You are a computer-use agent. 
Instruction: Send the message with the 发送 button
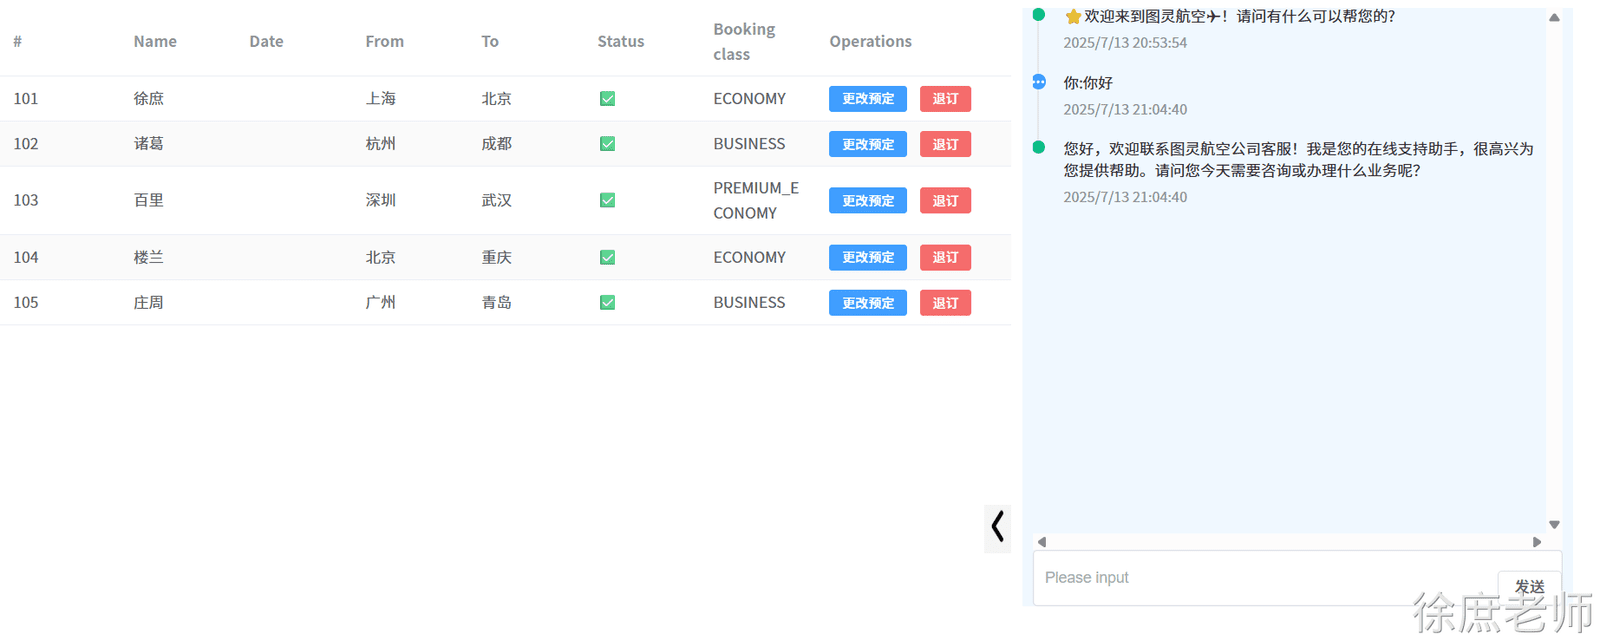point(1529,587)
